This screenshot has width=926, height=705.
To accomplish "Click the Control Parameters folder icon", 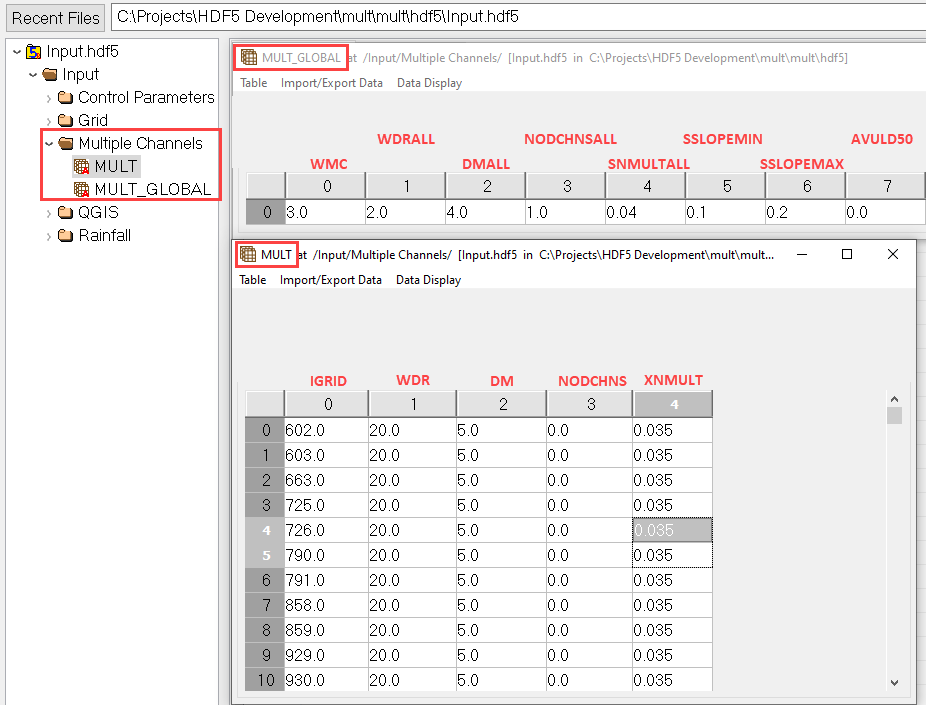I will pos(66,97).
